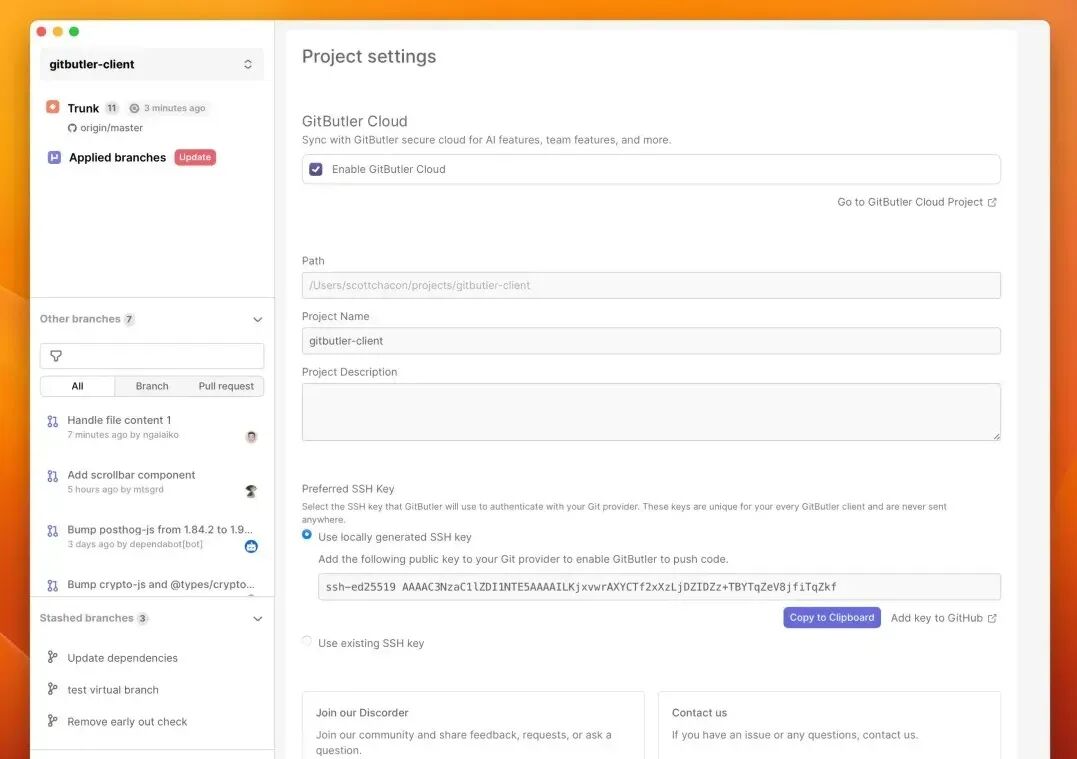Switch to the Branch filter tab
This screenshot has width=1077, height=759.
click(152, 386)
